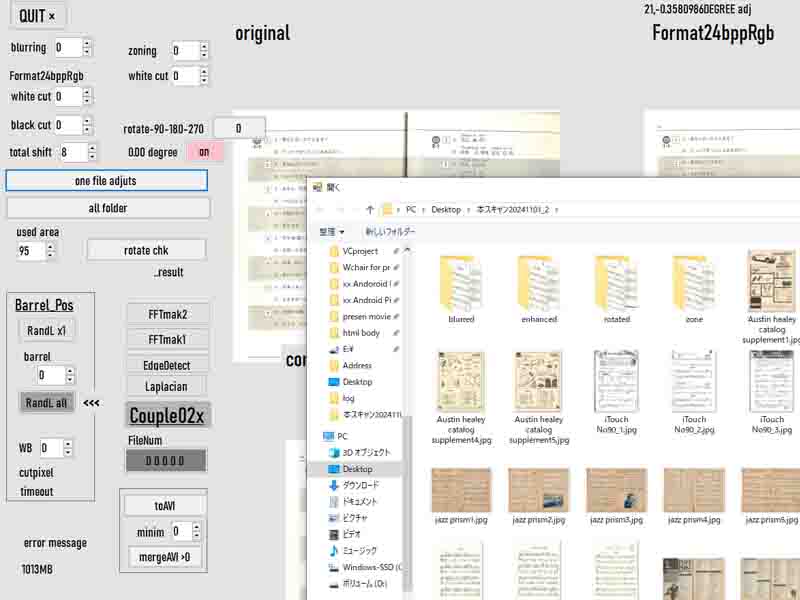Expand the PC node in navigation tree
Viewport: 800px width, 600px height.
[319, 437]
